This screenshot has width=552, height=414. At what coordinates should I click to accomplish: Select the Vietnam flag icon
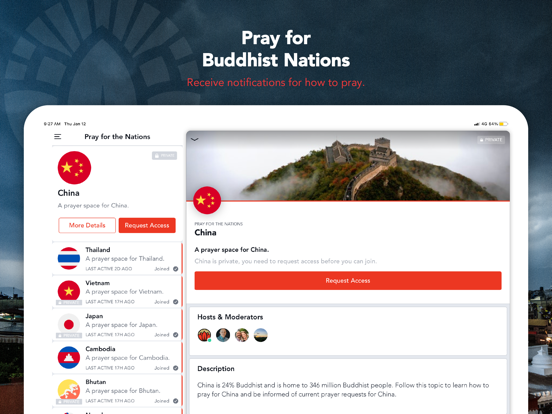coord(69,291)
